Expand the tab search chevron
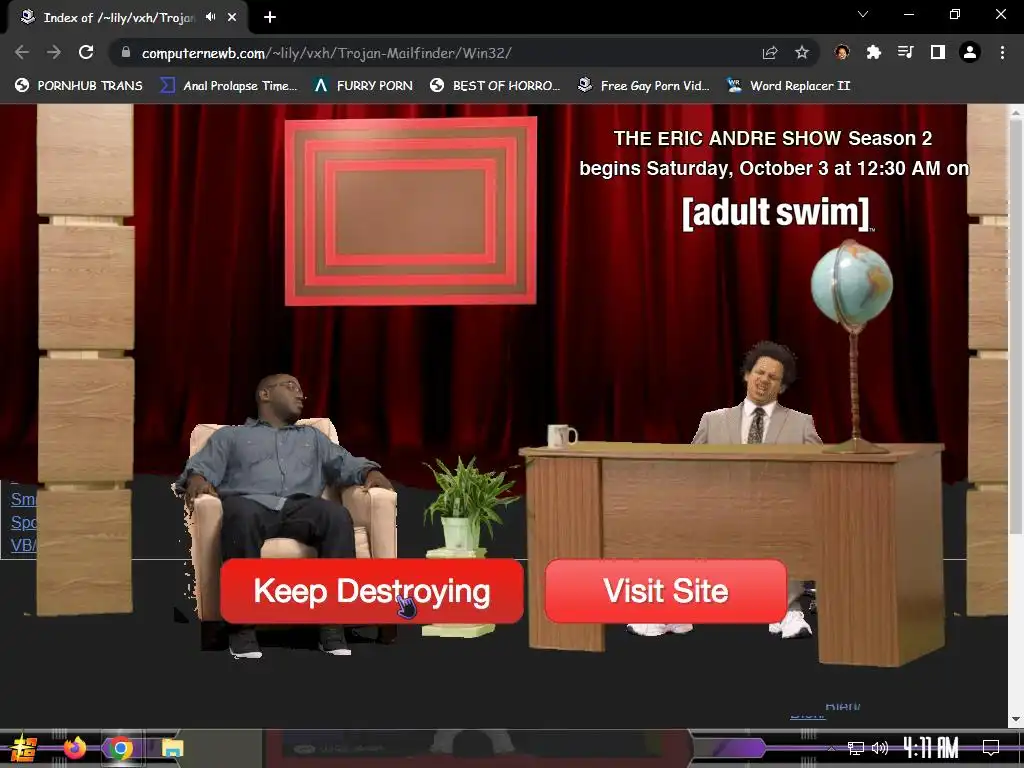The image size is (1024, 768). point(863,14)
